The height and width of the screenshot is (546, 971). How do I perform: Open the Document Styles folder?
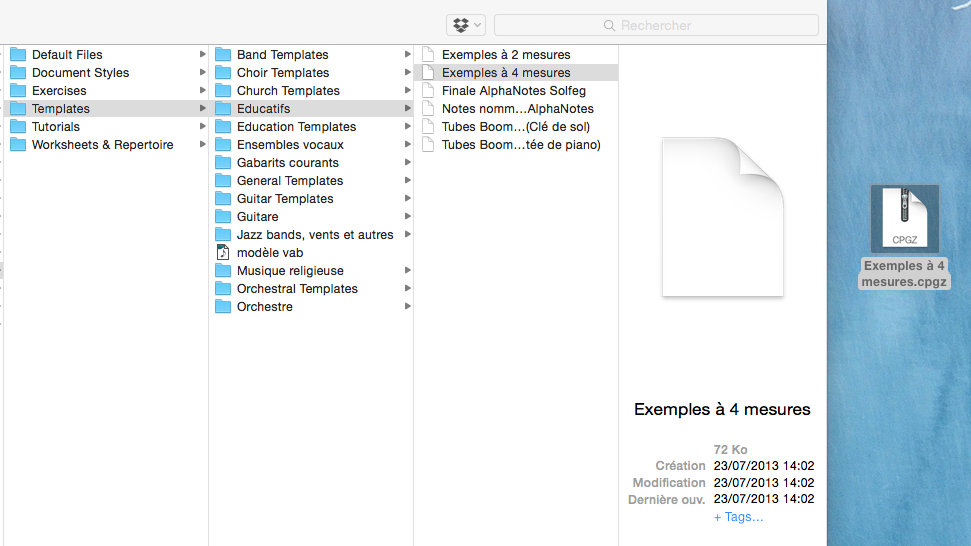pos(80,73)
